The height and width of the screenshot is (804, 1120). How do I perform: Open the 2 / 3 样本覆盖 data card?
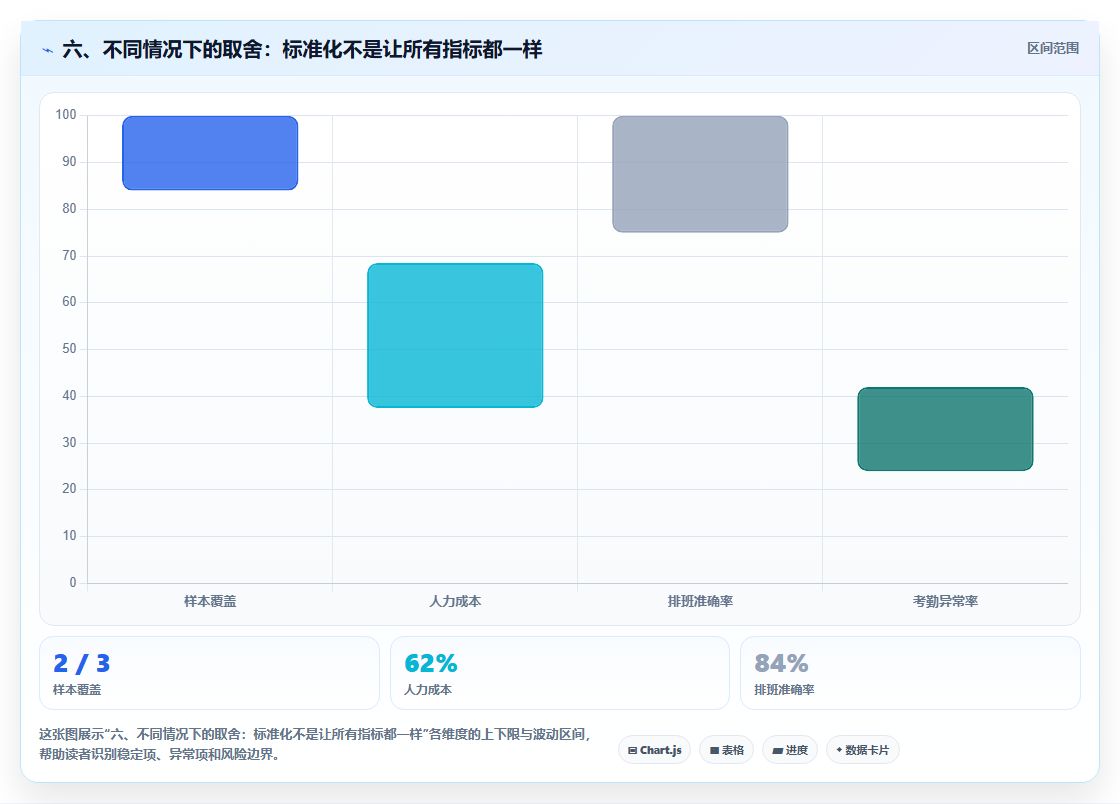click(209, 673)
